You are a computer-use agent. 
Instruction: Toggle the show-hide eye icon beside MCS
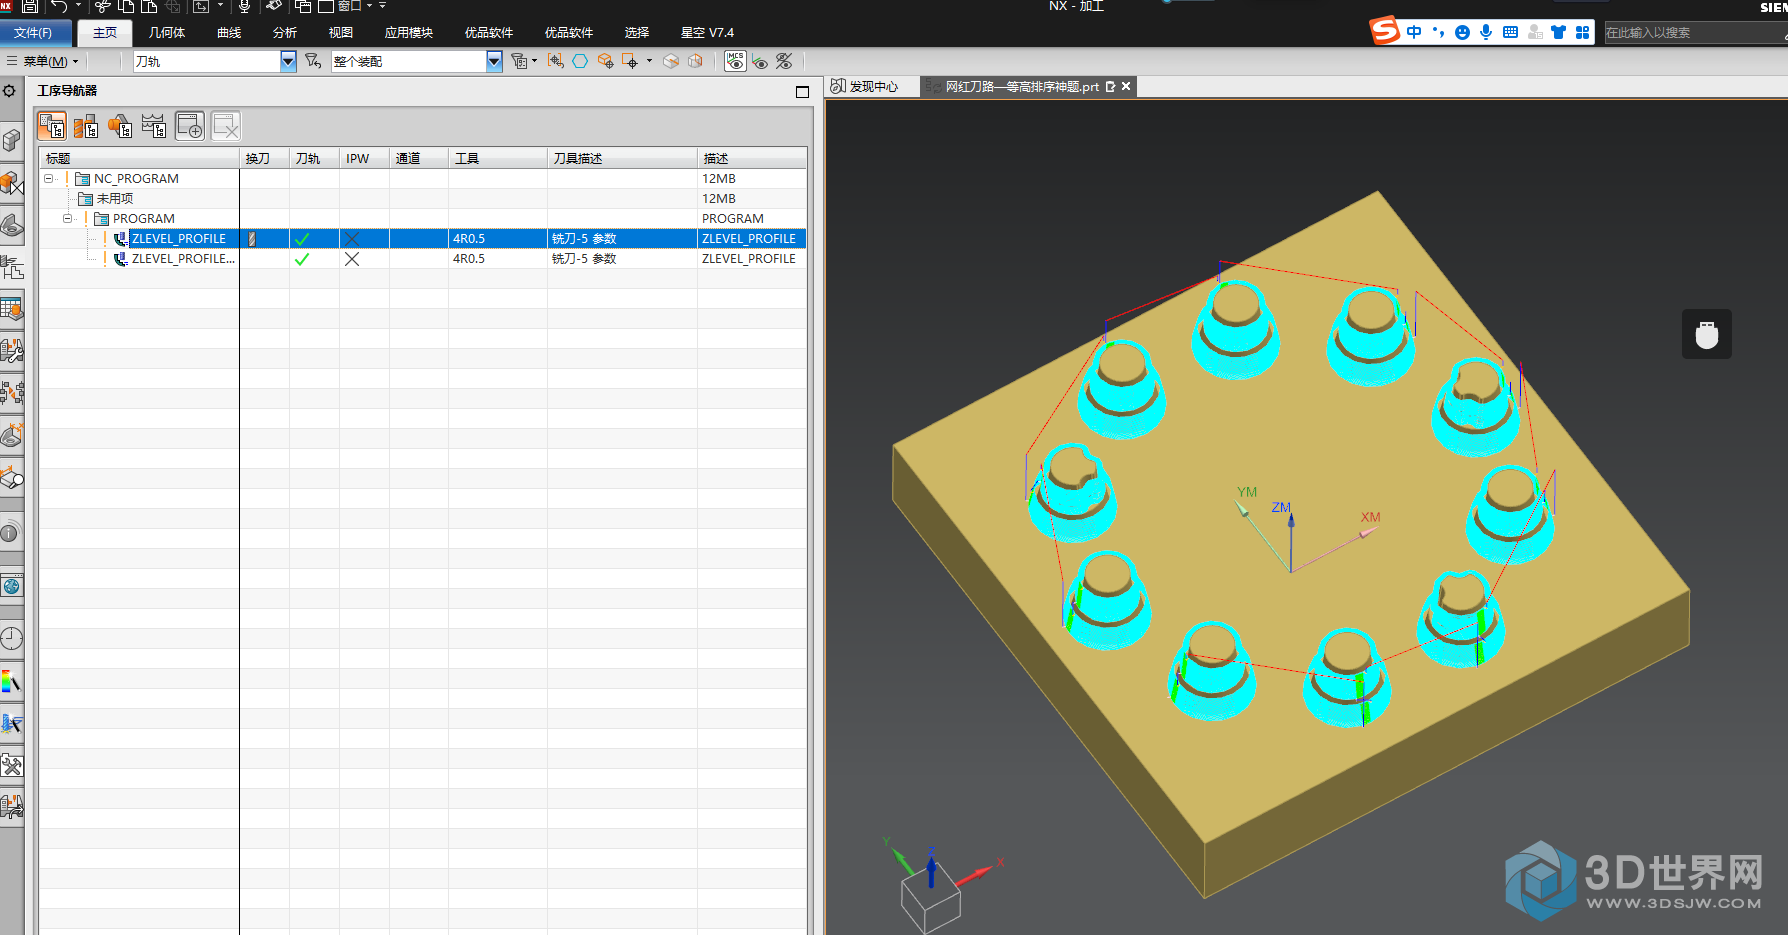[x=760, y=62]
